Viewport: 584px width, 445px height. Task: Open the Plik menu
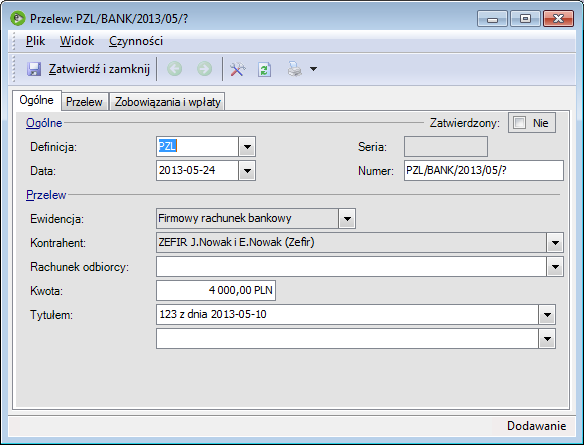[35, 41]
